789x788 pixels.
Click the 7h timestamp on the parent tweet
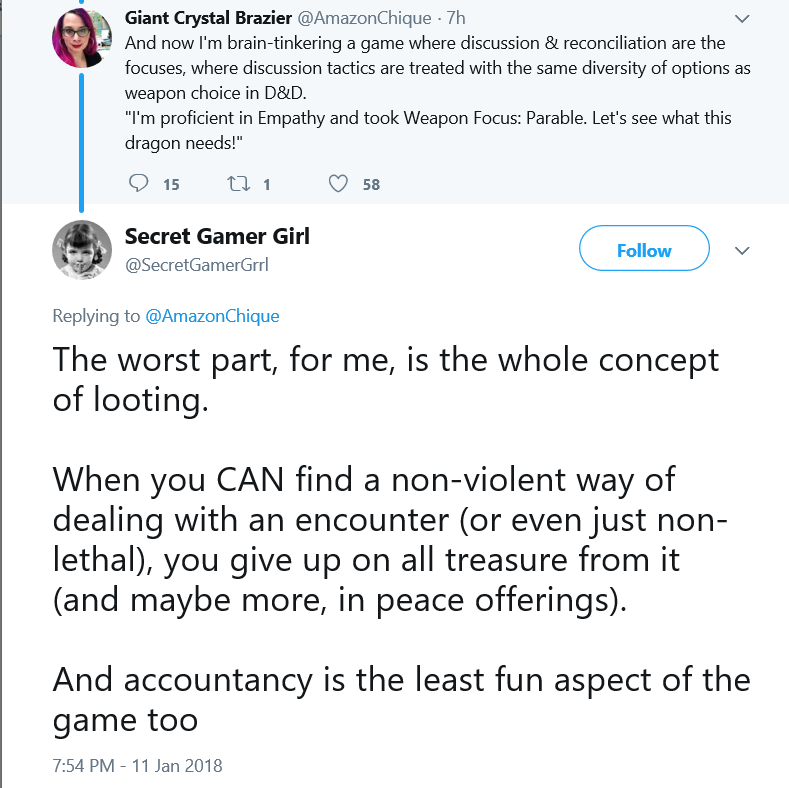(x=456, y=18)
